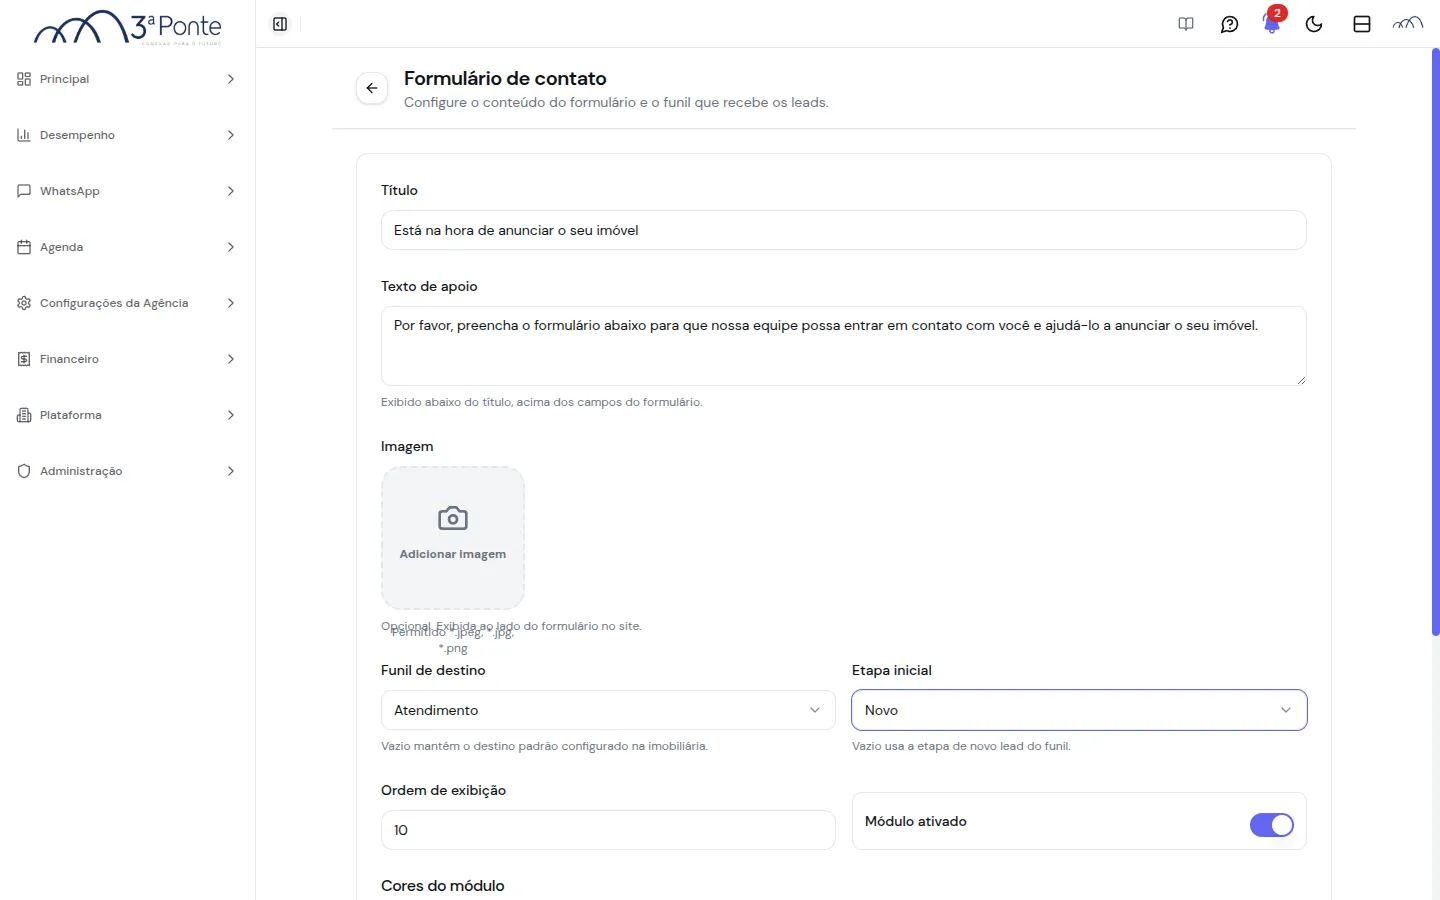
Task: Click the Texto de apoio textarea
Action: (x=843, y=346)
